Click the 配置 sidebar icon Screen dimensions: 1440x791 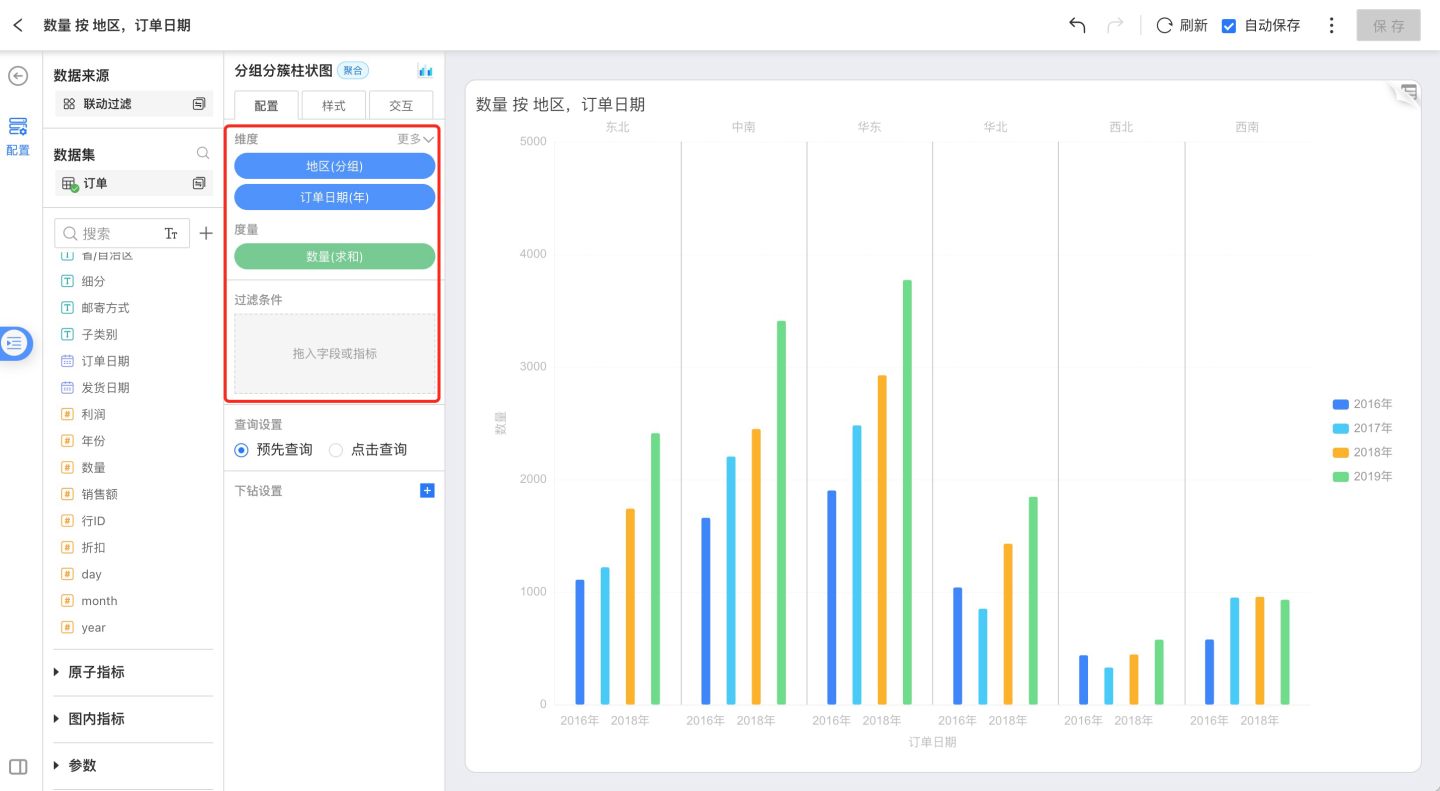pos(18,135)
